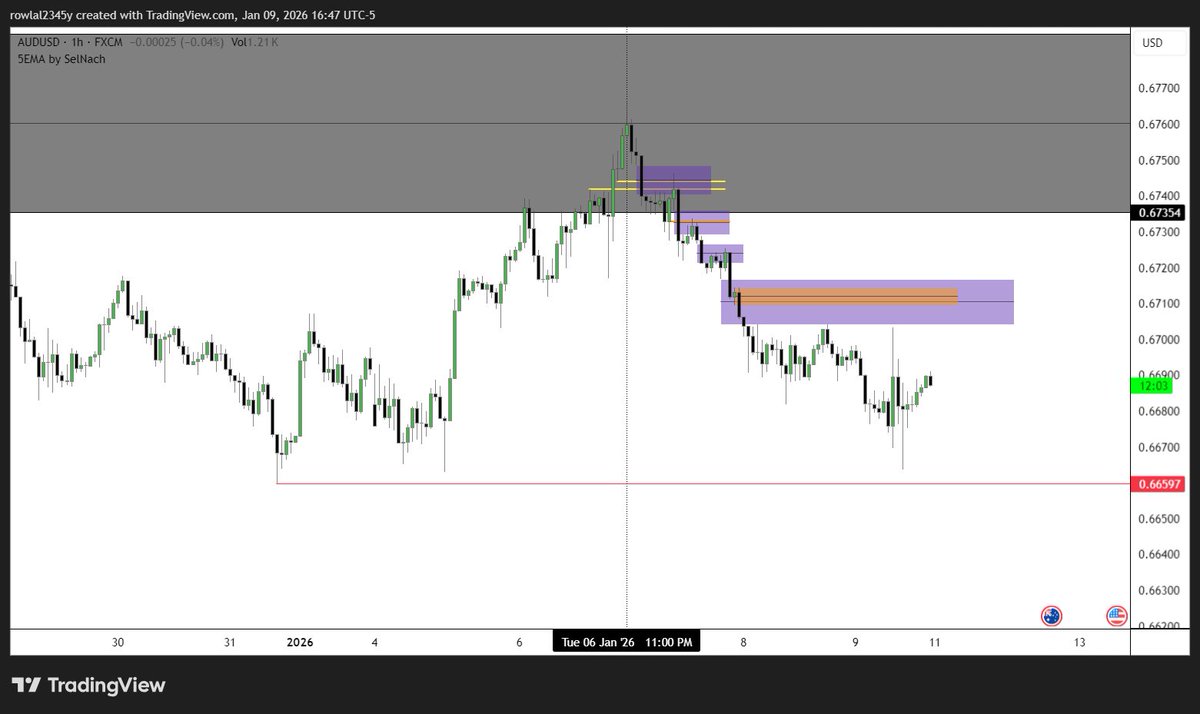Click the United States flag event icon
The image size is (1200, 714).
[1117, 616]
